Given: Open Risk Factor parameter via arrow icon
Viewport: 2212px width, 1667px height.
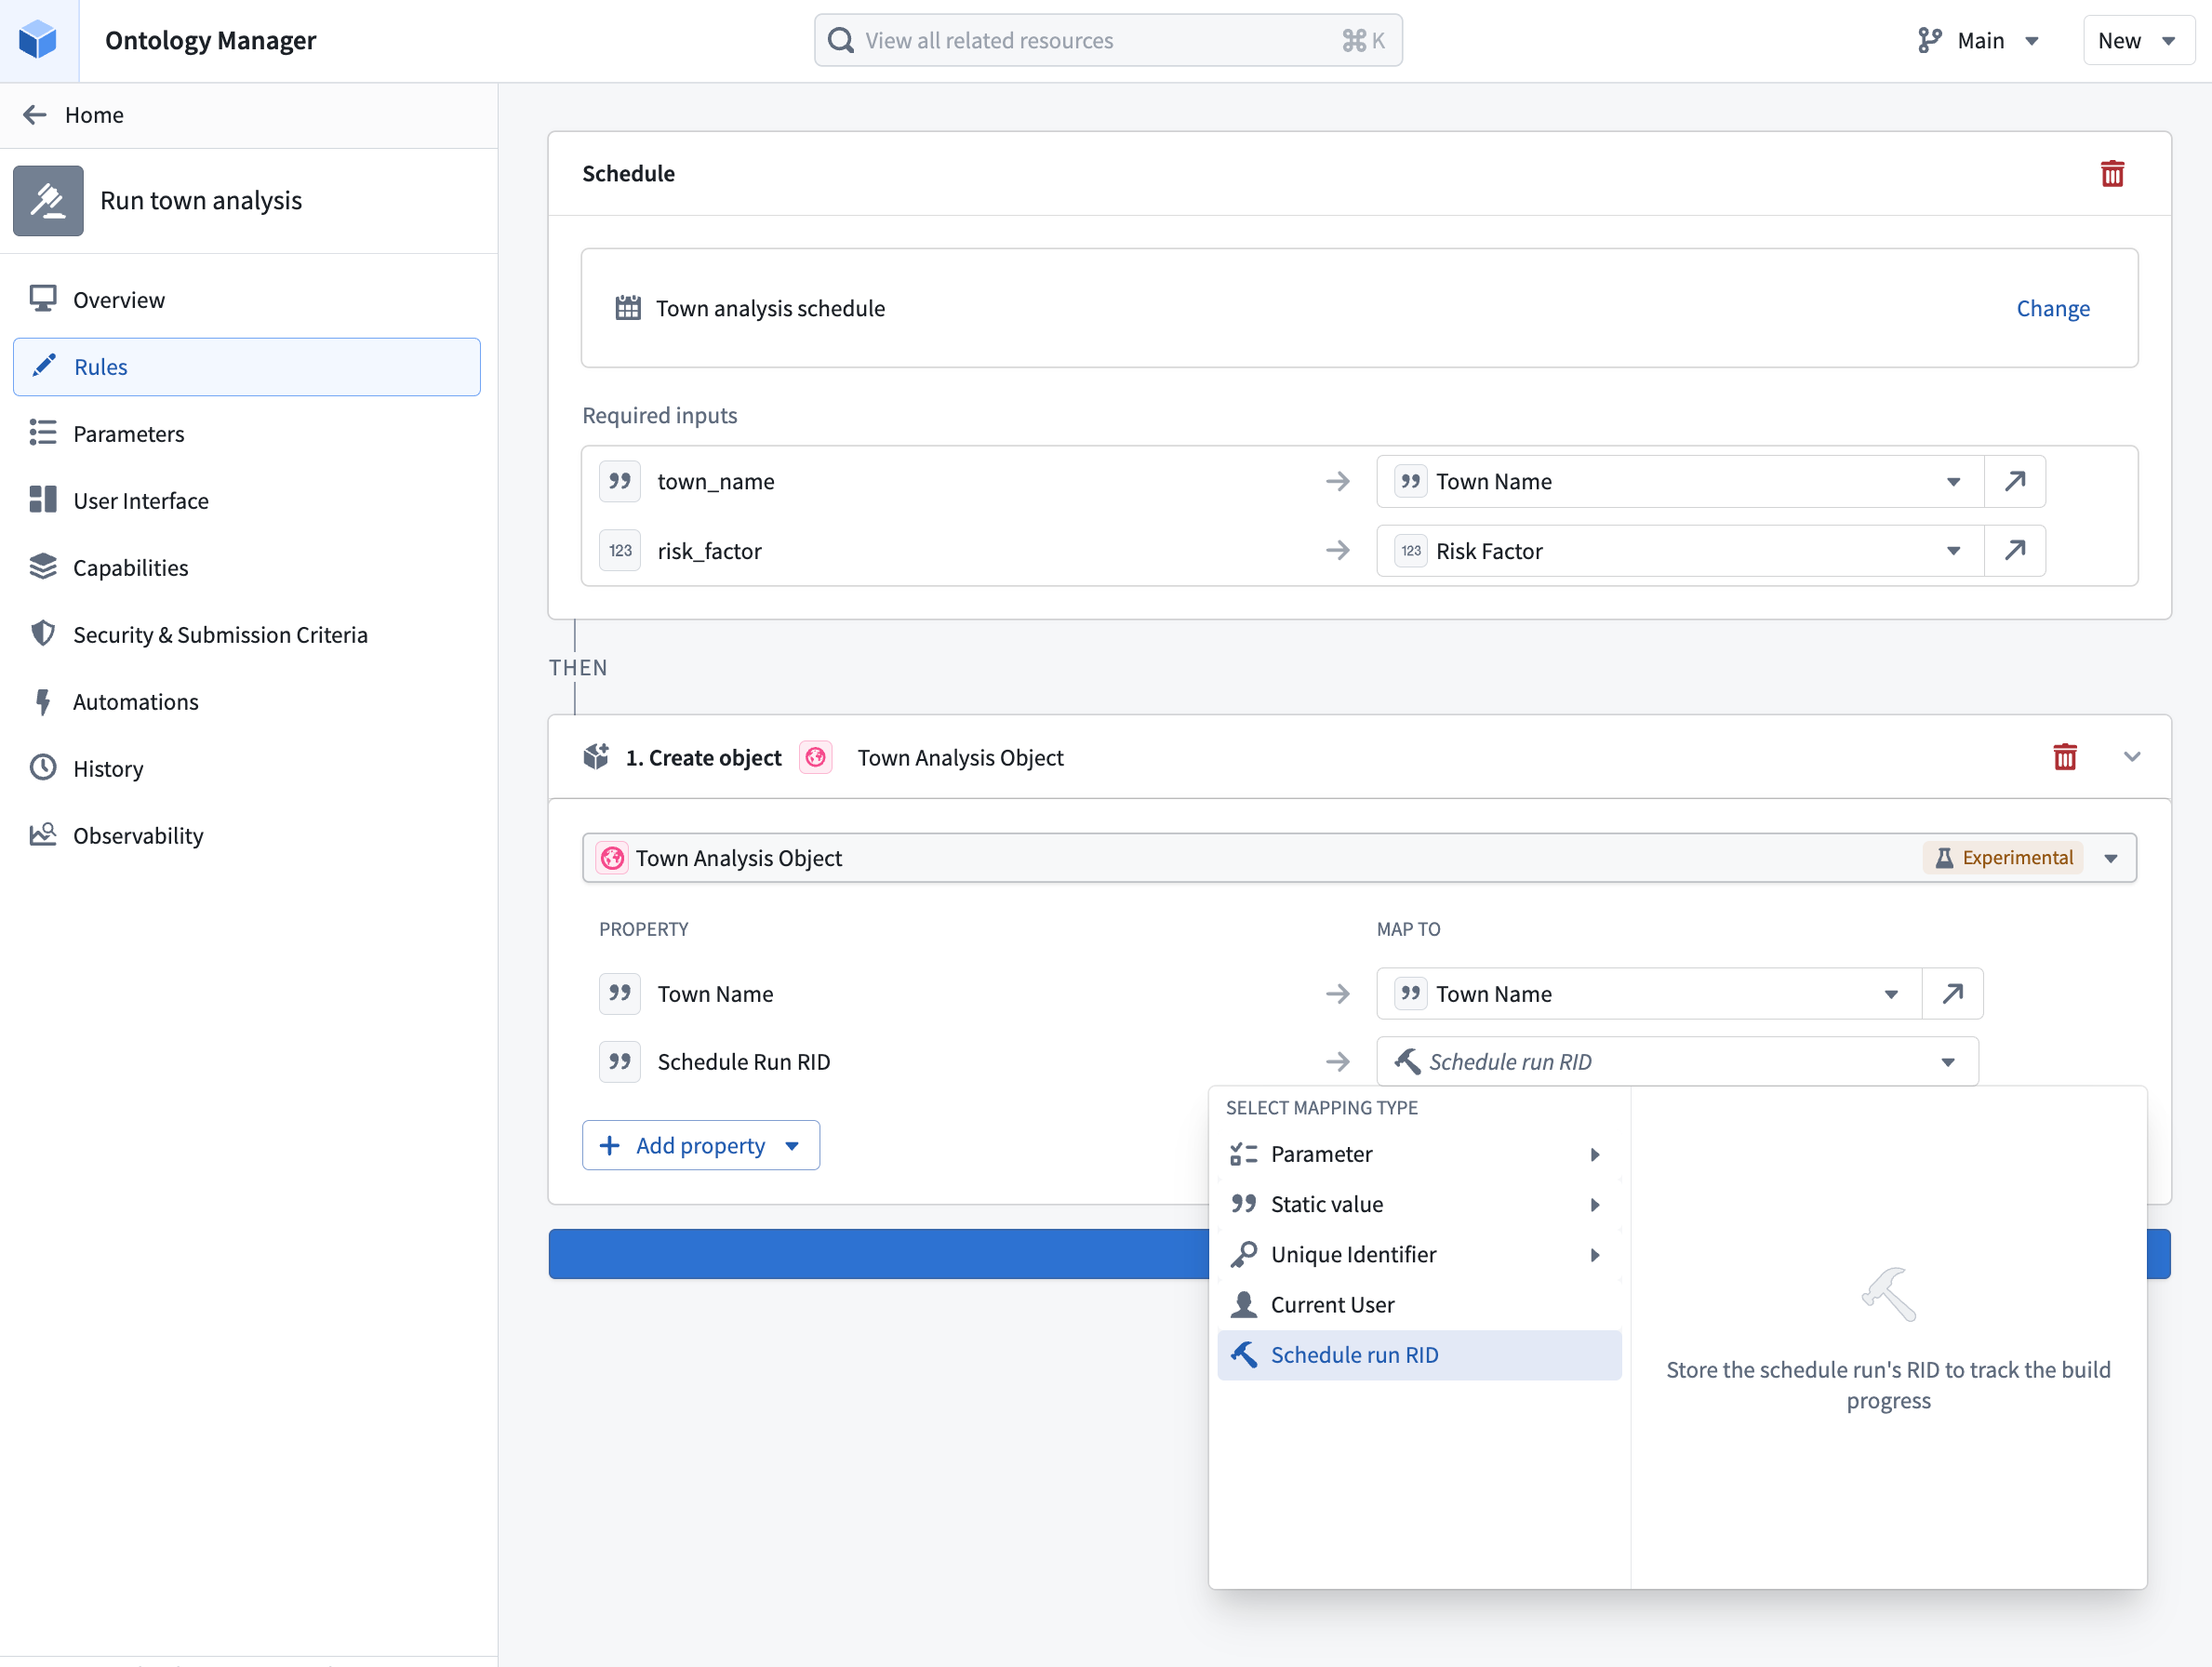Looking at the screenshot, I should click(2014, 551).
